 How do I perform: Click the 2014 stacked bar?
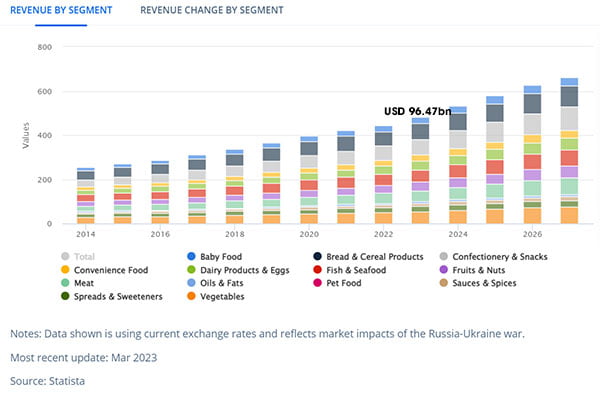[86, 196]
